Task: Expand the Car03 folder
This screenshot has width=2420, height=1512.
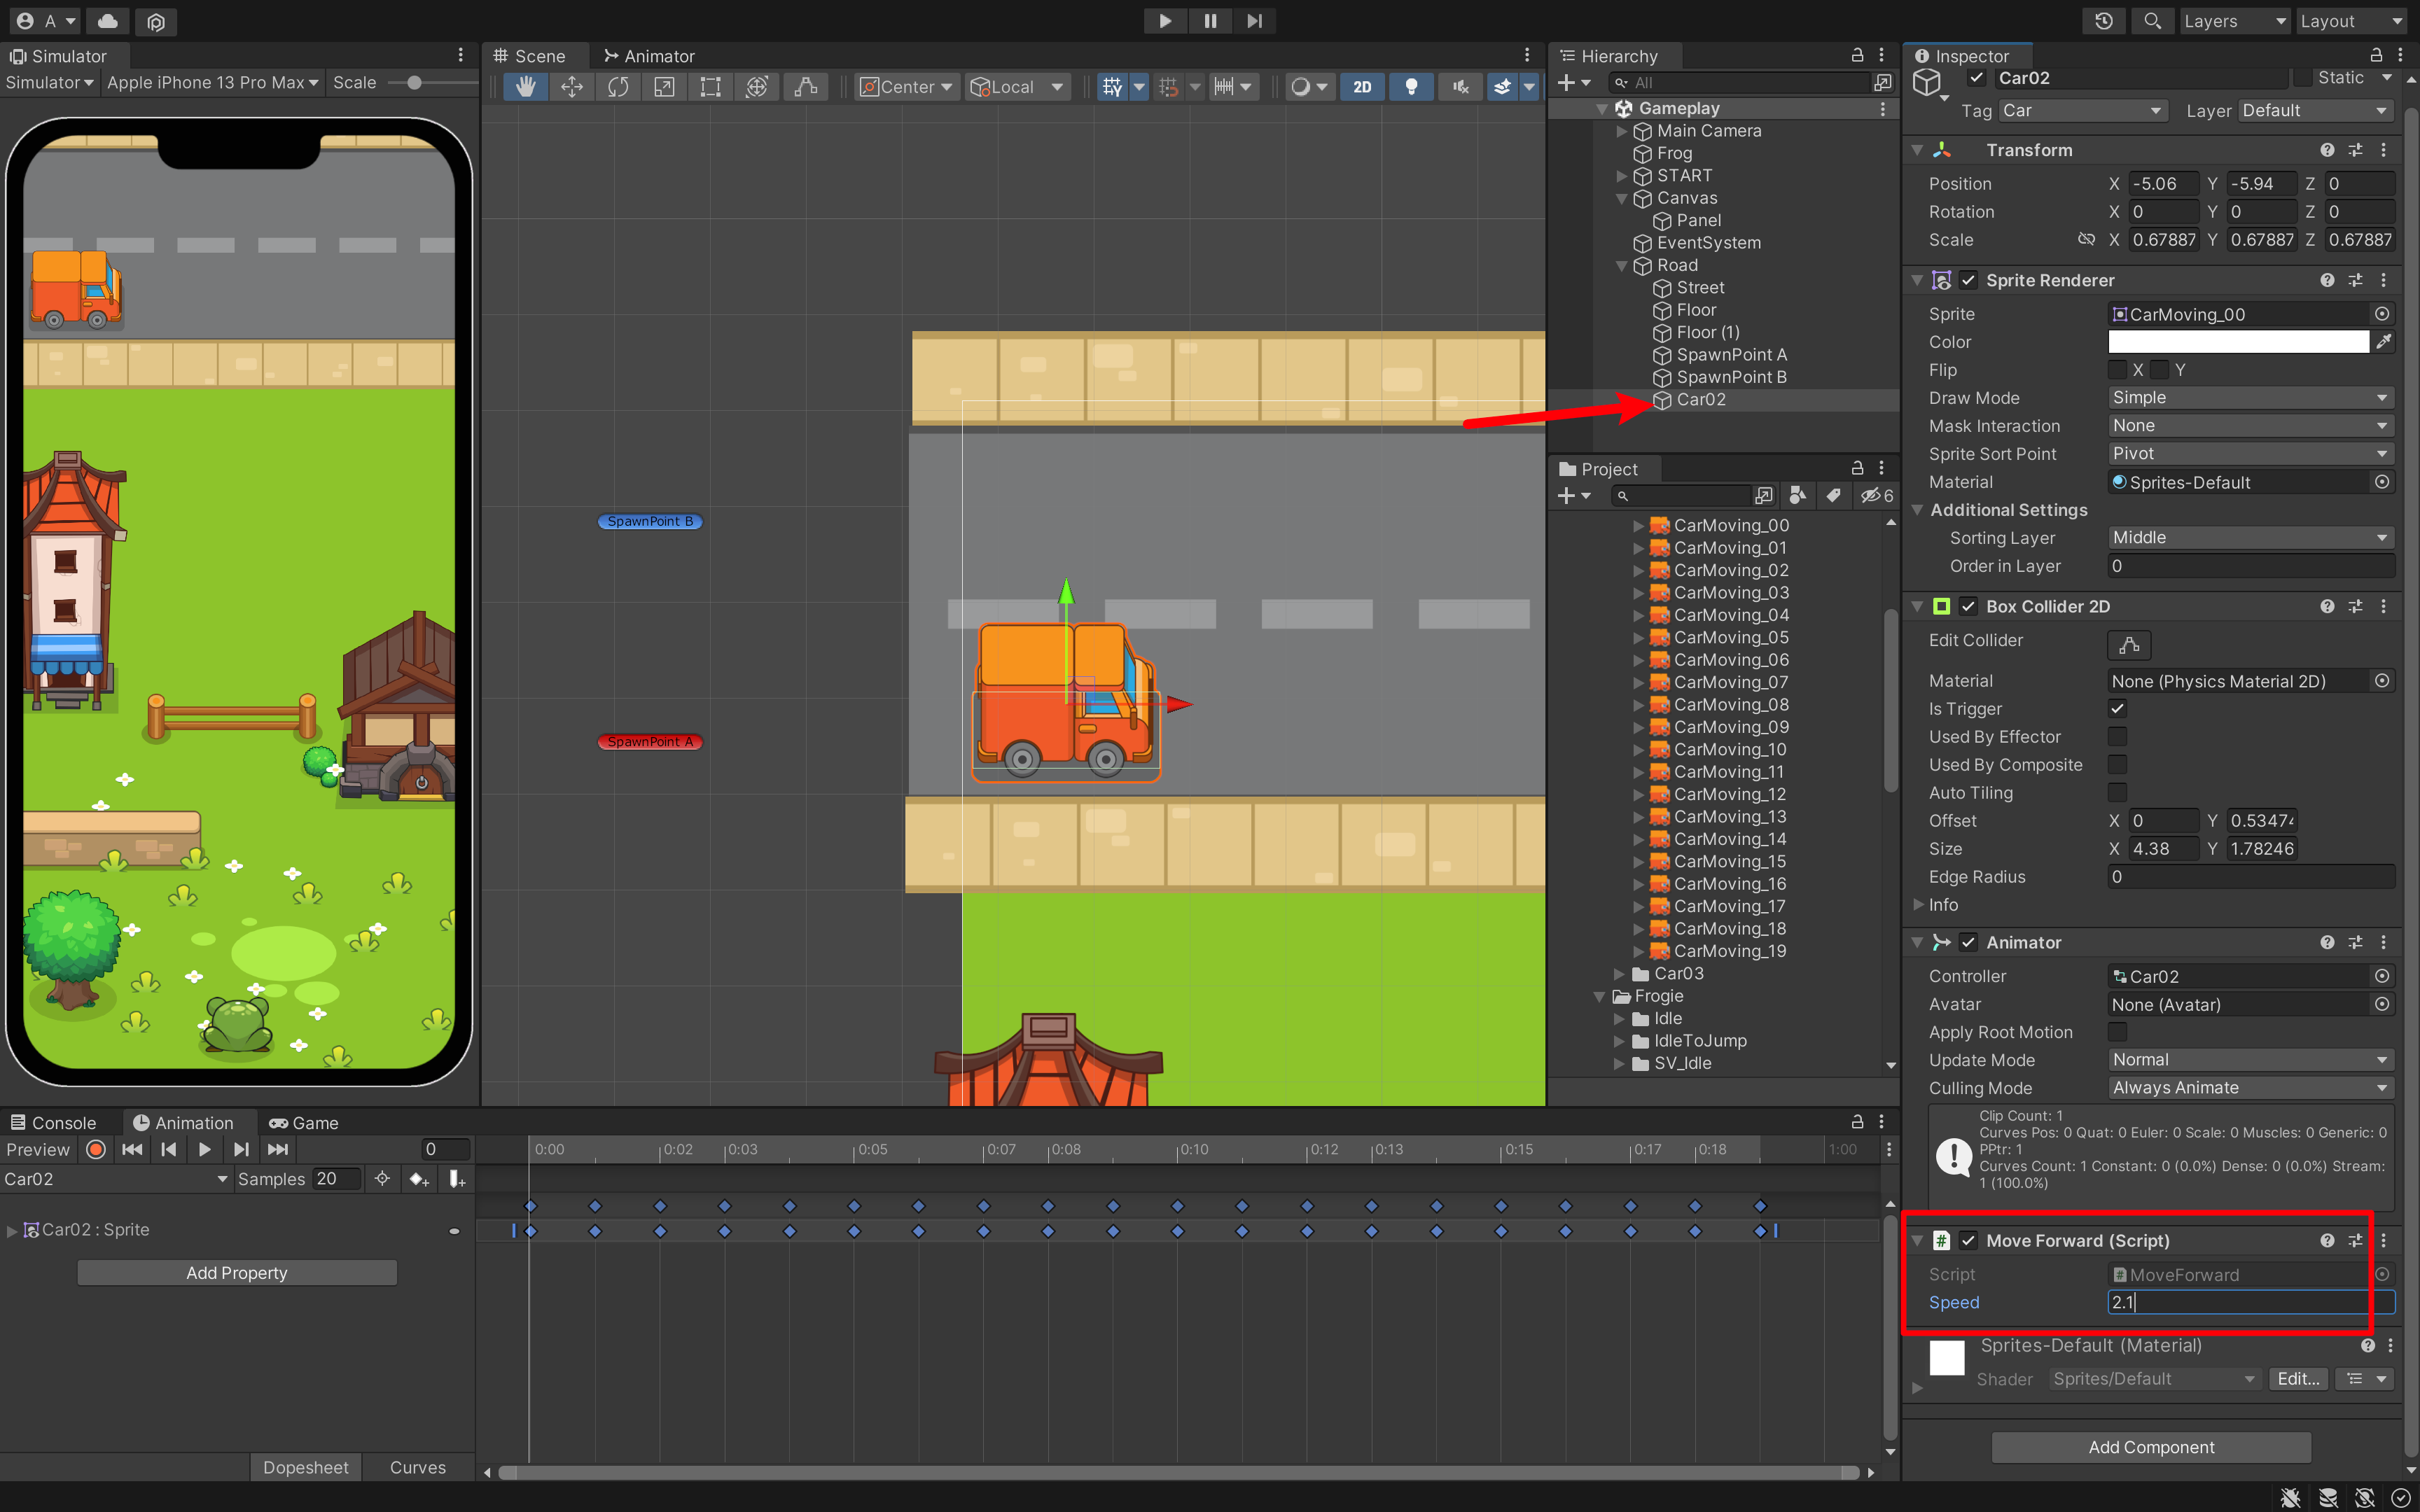Action: tap(1619, 973)
